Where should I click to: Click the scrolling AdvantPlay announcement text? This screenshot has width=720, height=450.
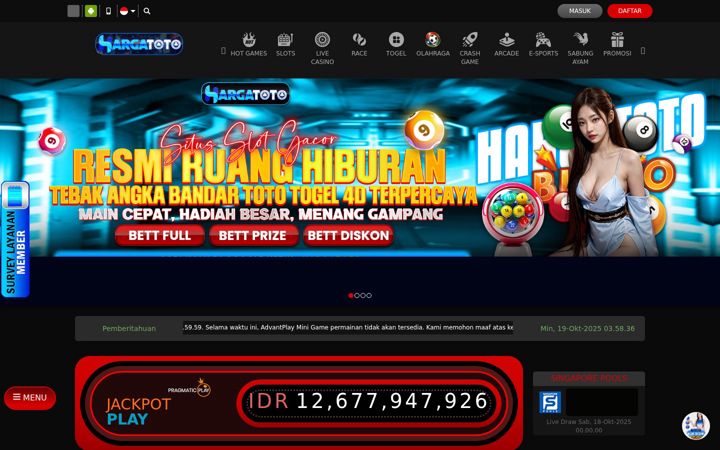[348, 327]
